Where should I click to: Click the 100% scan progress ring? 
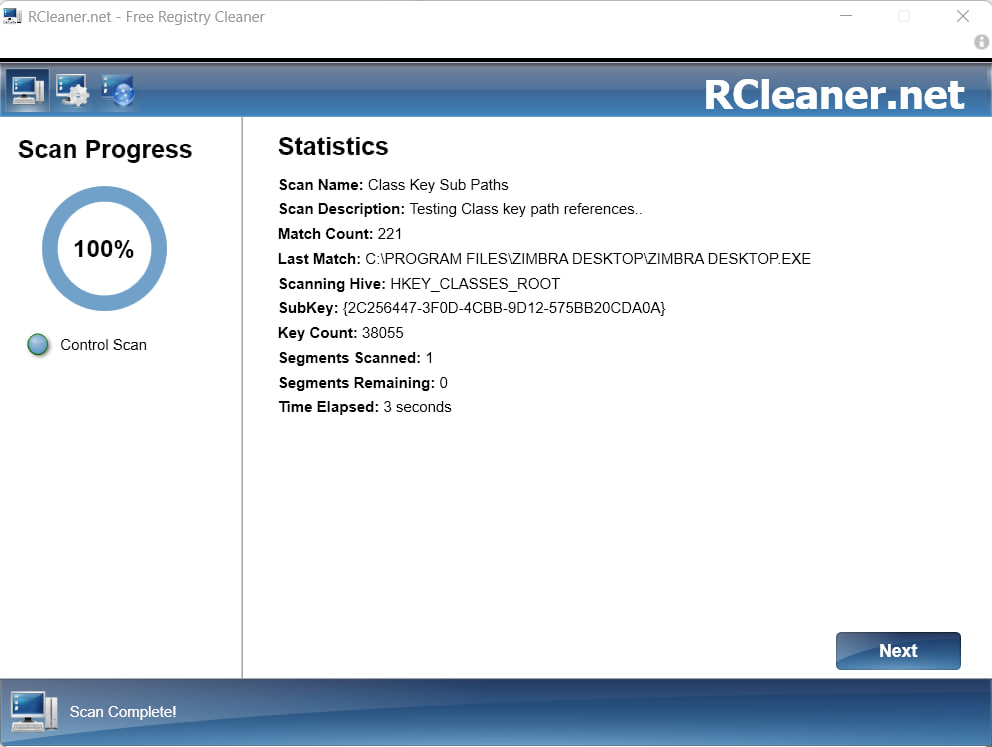104,249
